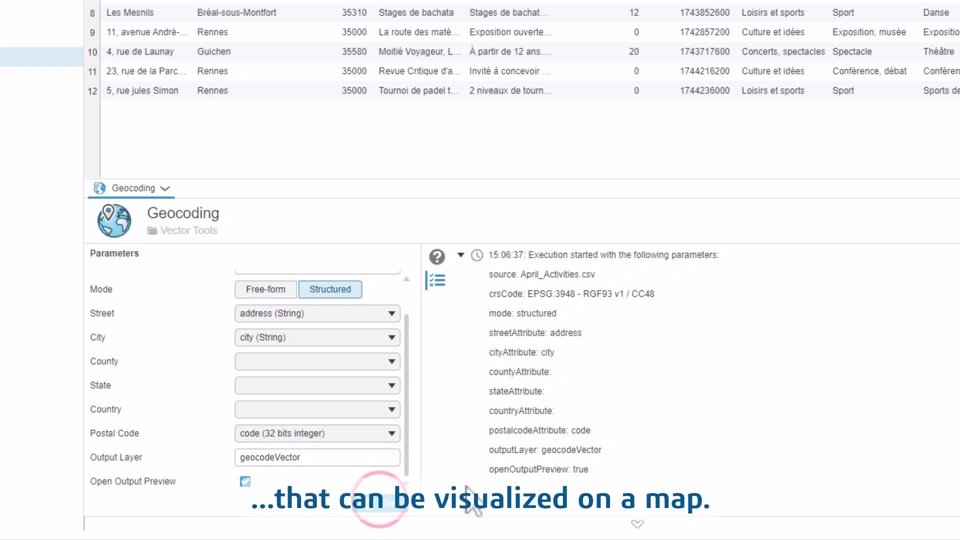Screen dimensions: 960x540
Task: Click the cell '4, rue de Launay'
Action: 140,51
